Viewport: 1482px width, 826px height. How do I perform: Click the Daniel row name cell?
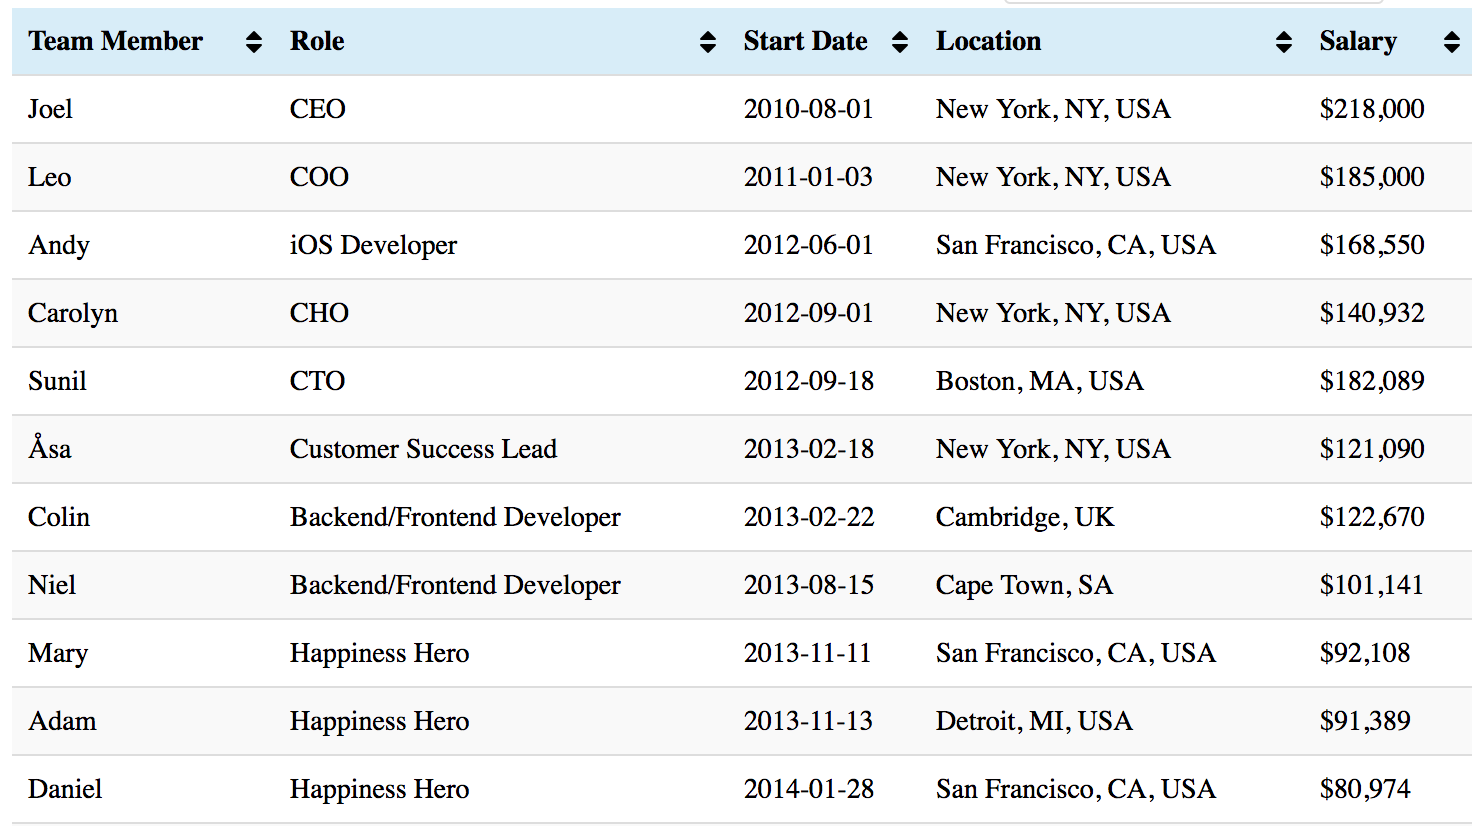point(65,789)
